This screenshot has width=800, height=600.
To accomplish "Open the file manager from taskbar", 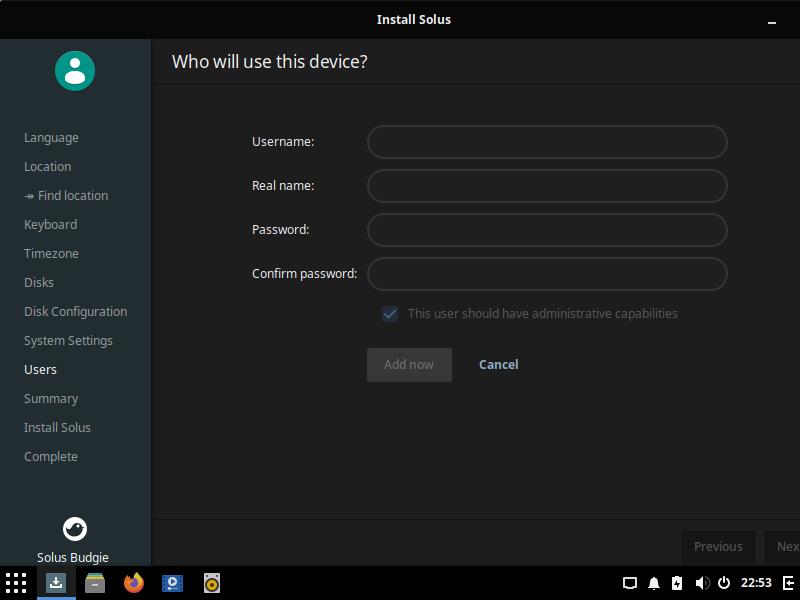I will [95, 583].
